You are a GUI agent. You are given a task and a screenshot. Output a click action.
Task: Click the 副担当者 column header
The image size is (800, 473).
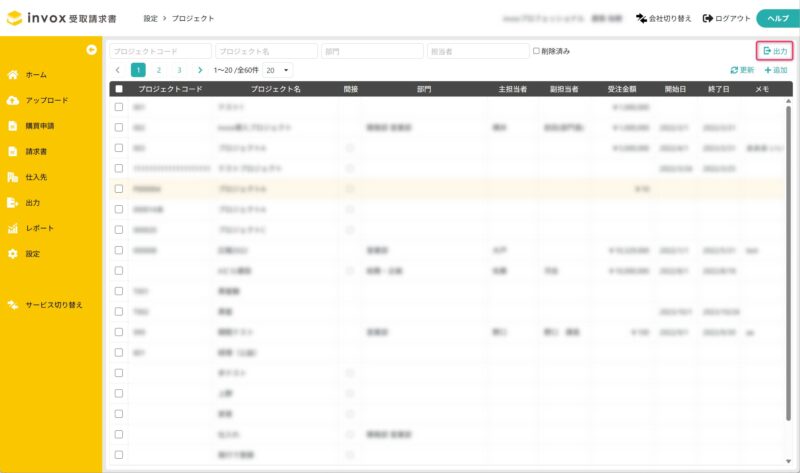(564, 89)
